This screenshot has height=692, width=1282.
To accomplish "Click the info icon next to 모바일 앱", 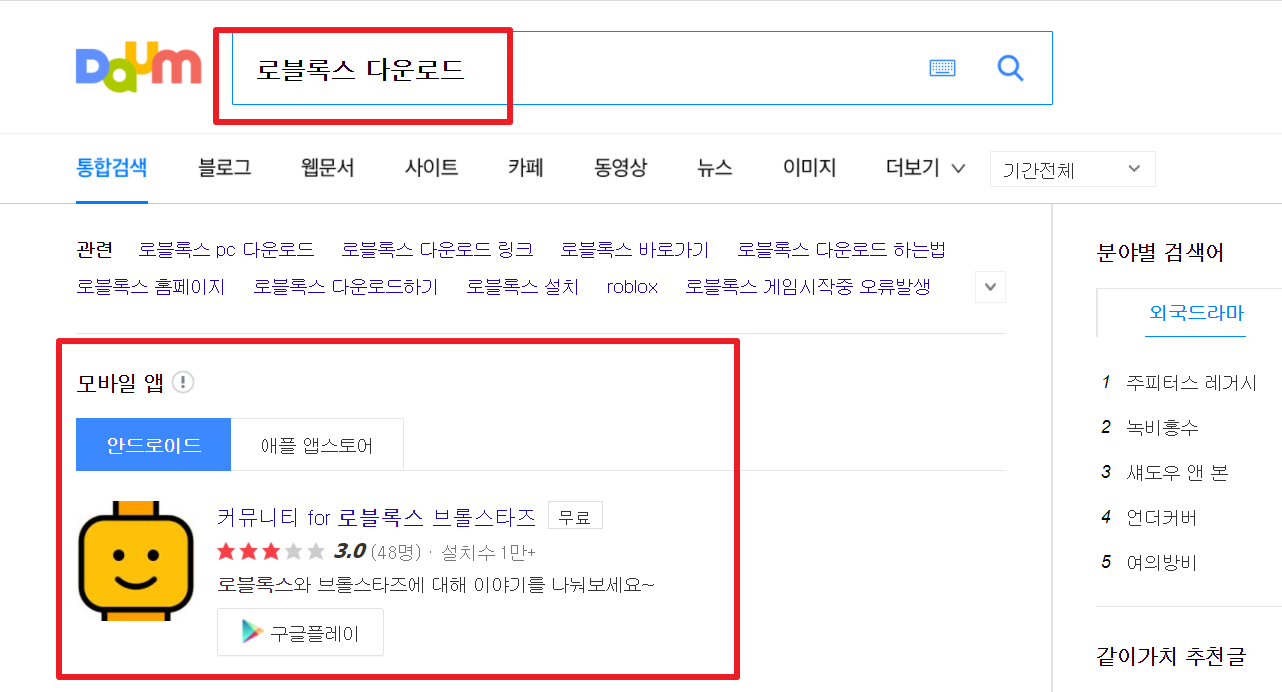I will [183, 382].
